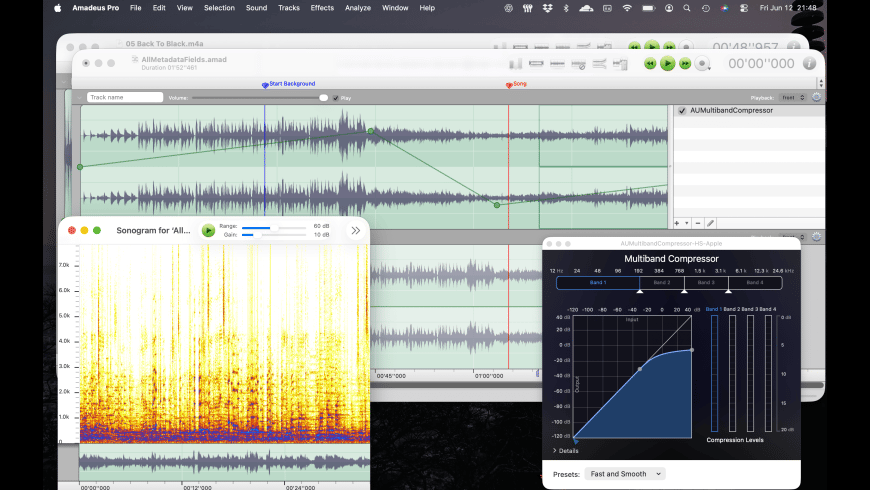
Task: Click the green envelope point at track start
Action: coord(80,167)
